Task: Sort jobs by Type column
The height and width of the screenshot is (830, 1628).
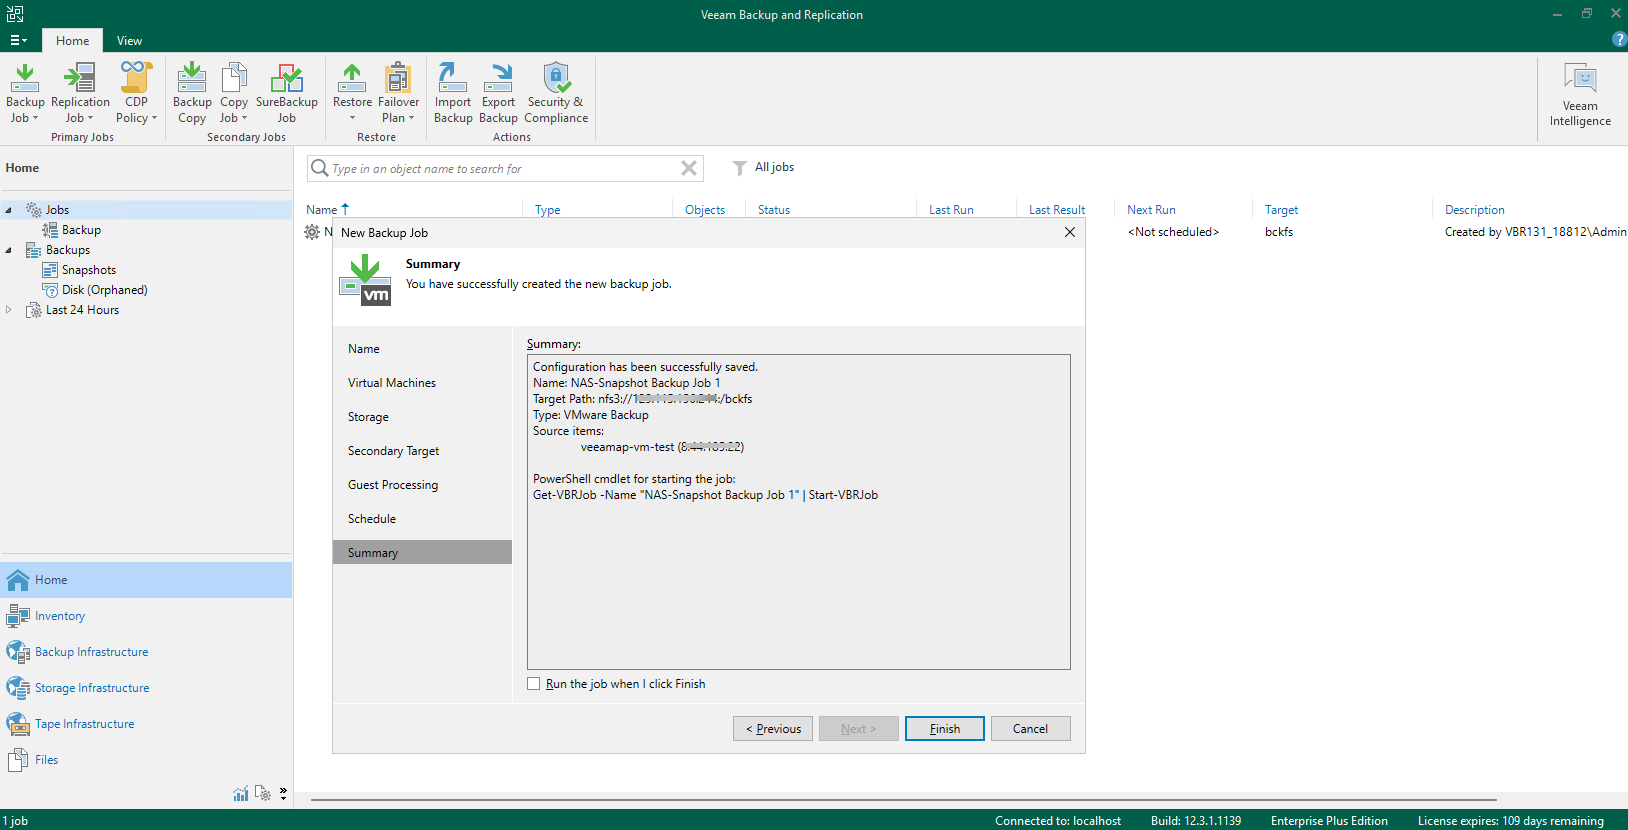Action: [x=548, y=210]
